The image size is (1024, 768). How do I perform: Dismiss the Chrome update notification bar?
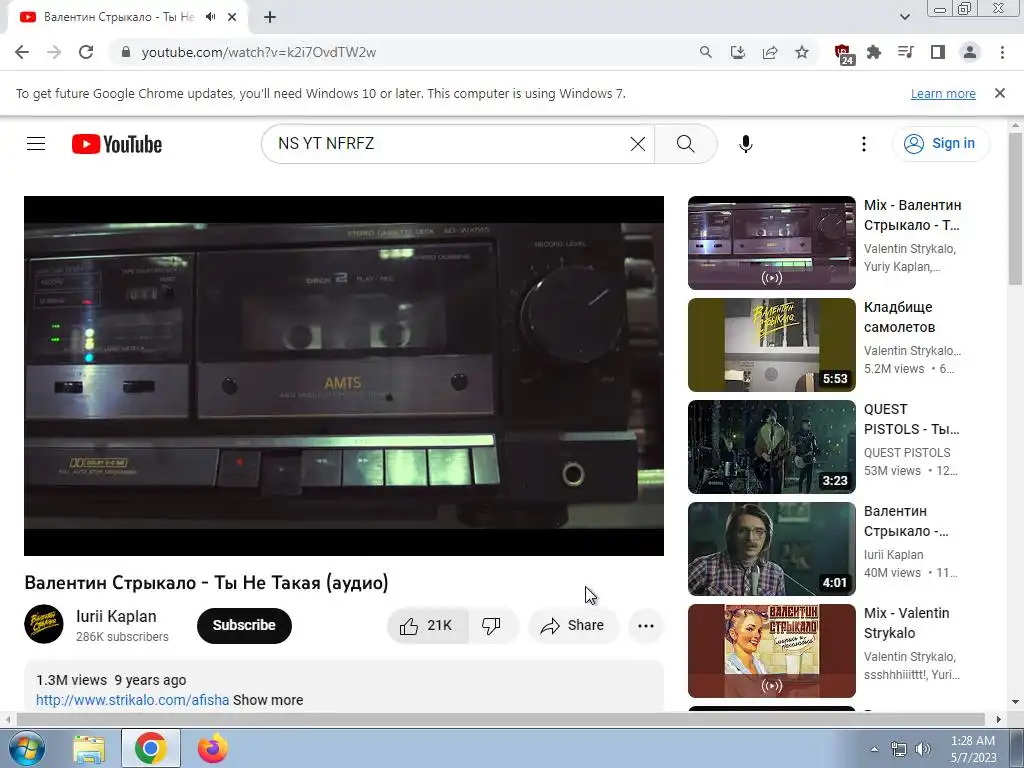click(x=999, y=93)
